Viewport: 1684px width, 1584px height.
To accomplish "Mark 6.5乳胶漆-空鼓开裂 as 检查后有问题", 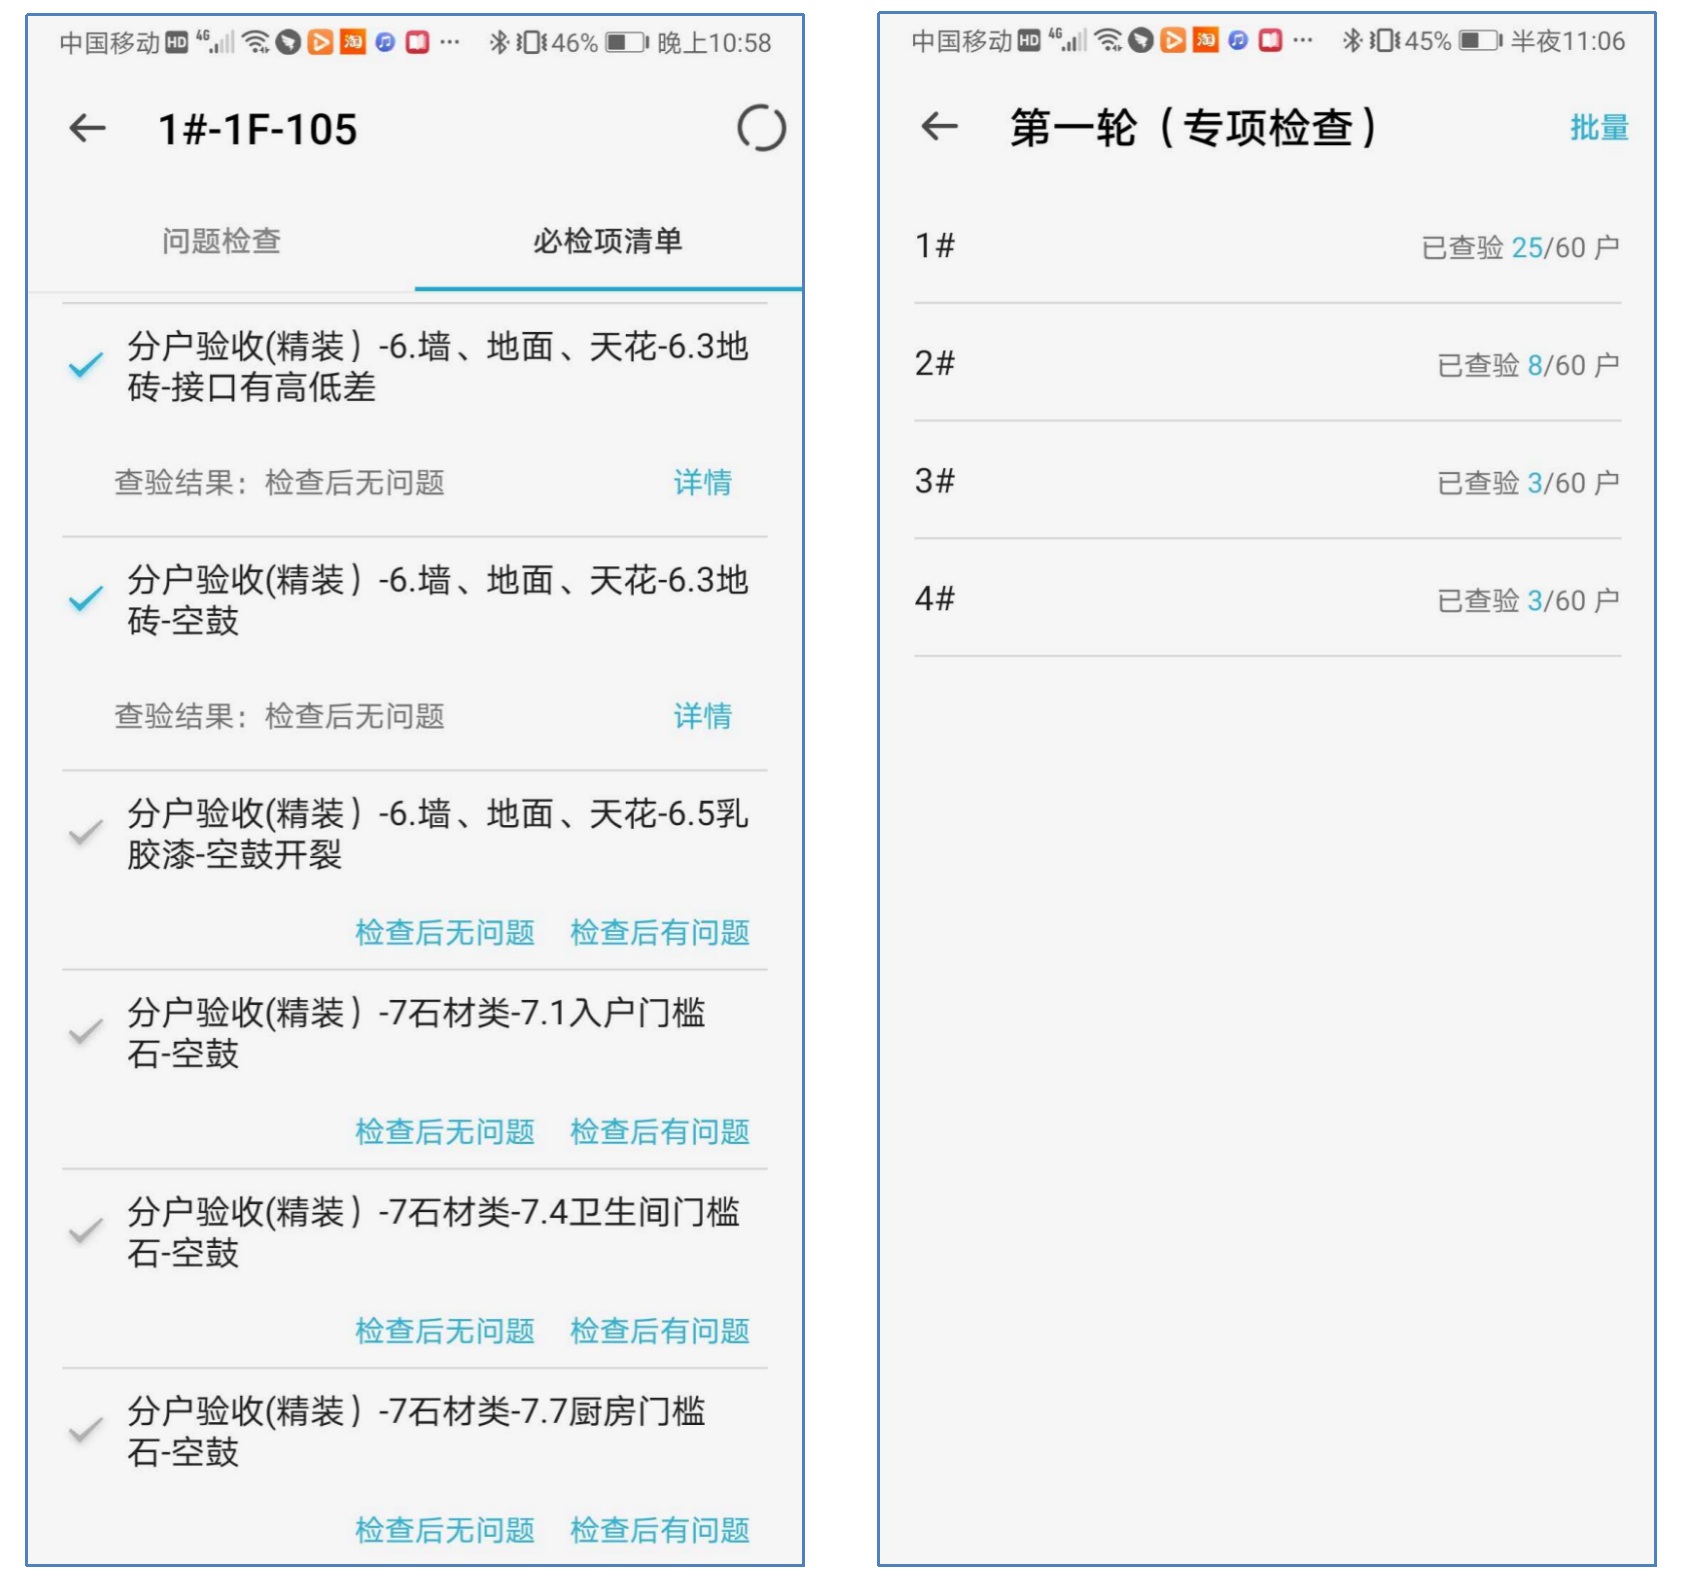I will tap(660, 933).
